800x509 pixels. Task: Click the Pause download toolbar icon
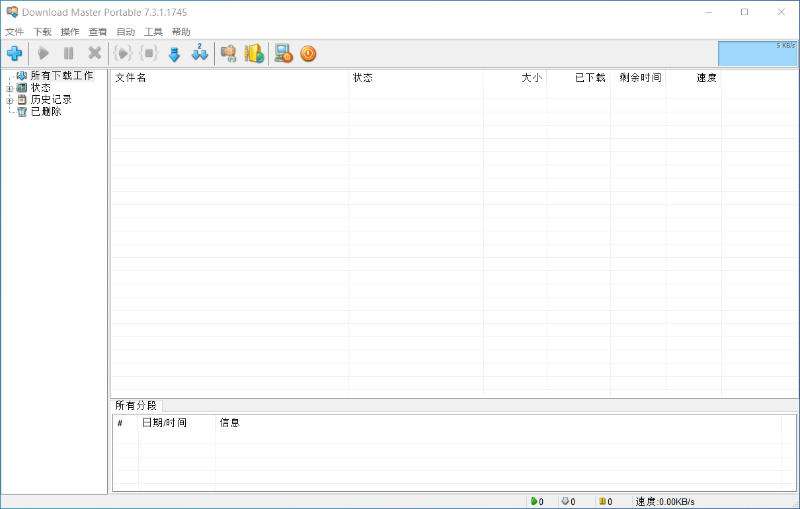pos(68,53)
